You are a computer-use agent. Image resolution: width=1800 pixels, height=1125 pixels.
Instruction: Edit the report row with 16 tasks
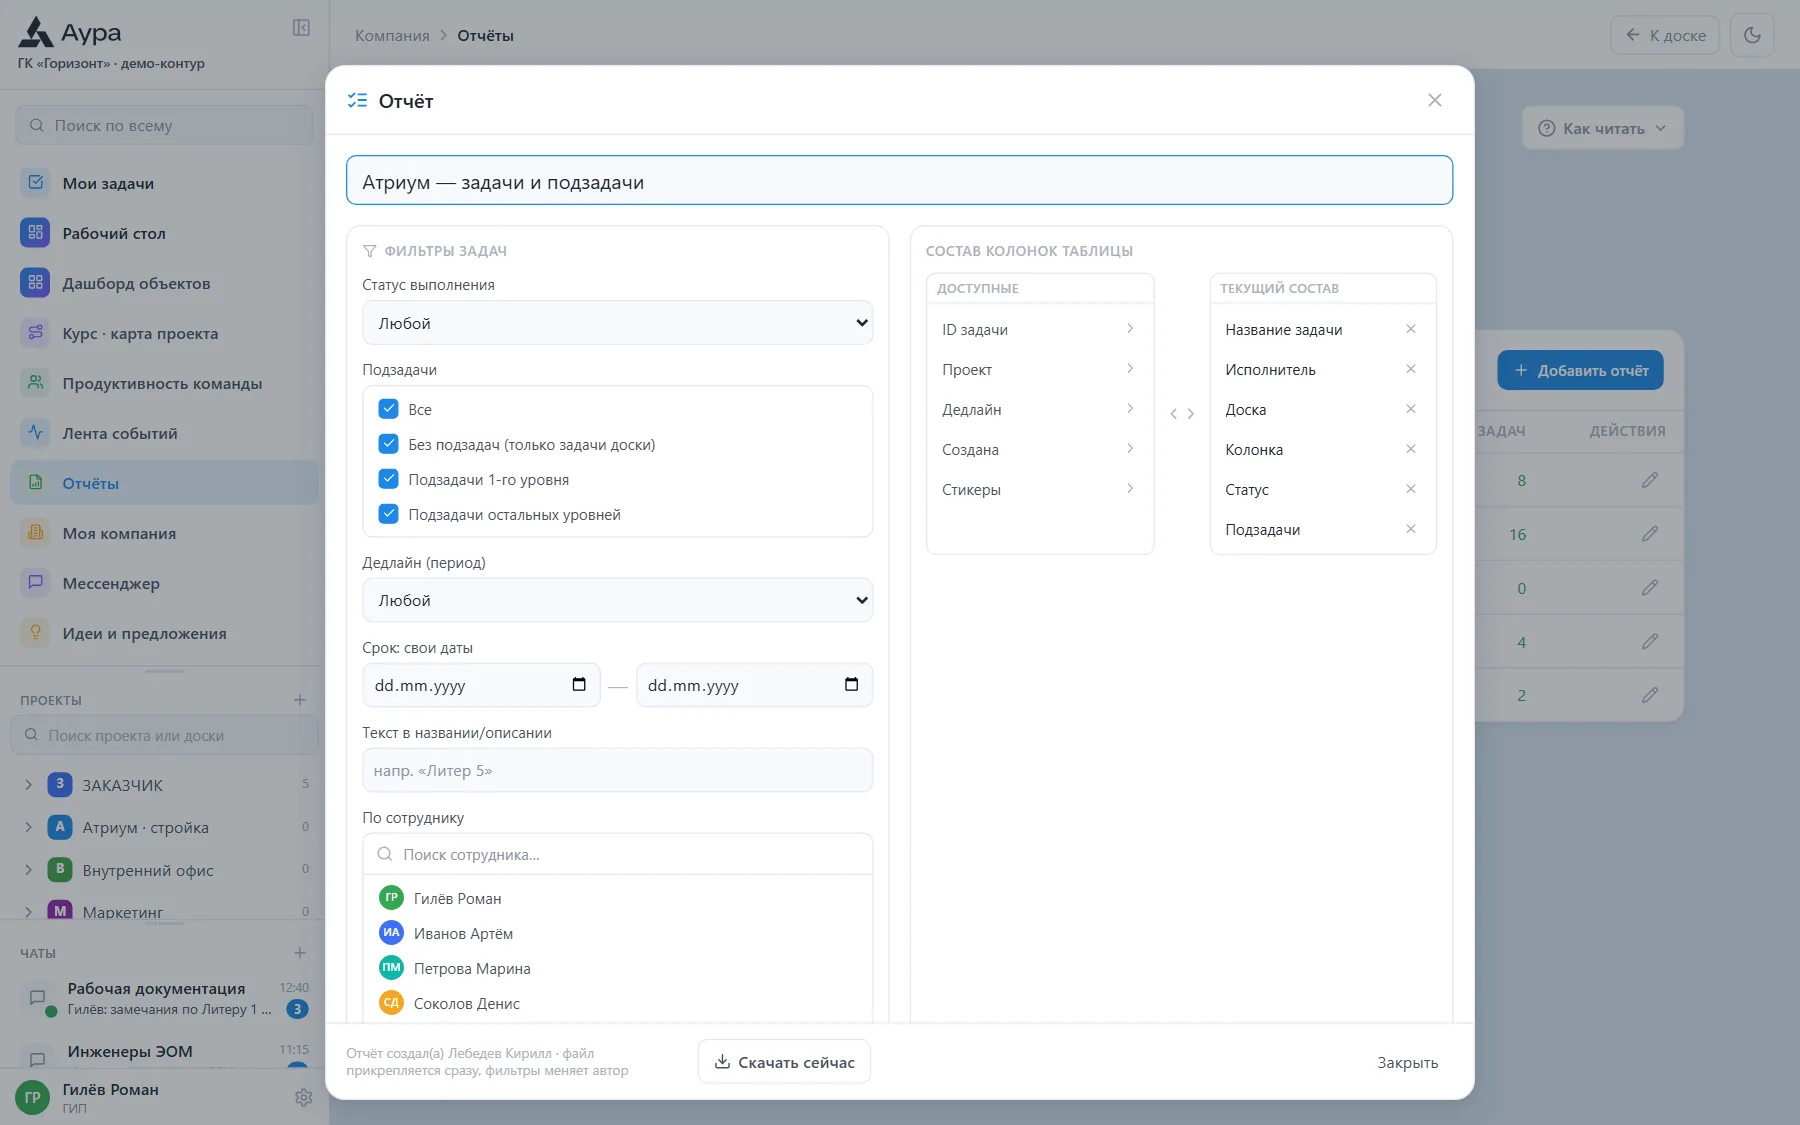tap(1650, 534)
